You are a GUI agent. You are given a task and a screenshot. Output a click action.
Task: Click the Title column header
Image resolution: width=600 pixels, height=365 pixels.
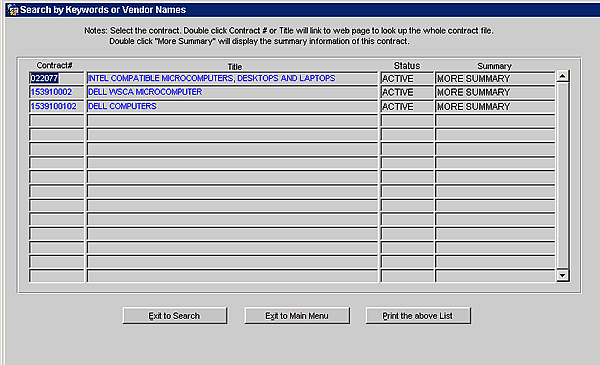235,67
